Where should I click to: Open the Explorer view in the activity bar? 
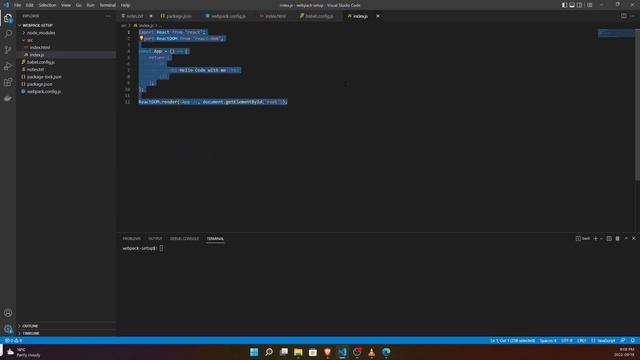[8, 18]
